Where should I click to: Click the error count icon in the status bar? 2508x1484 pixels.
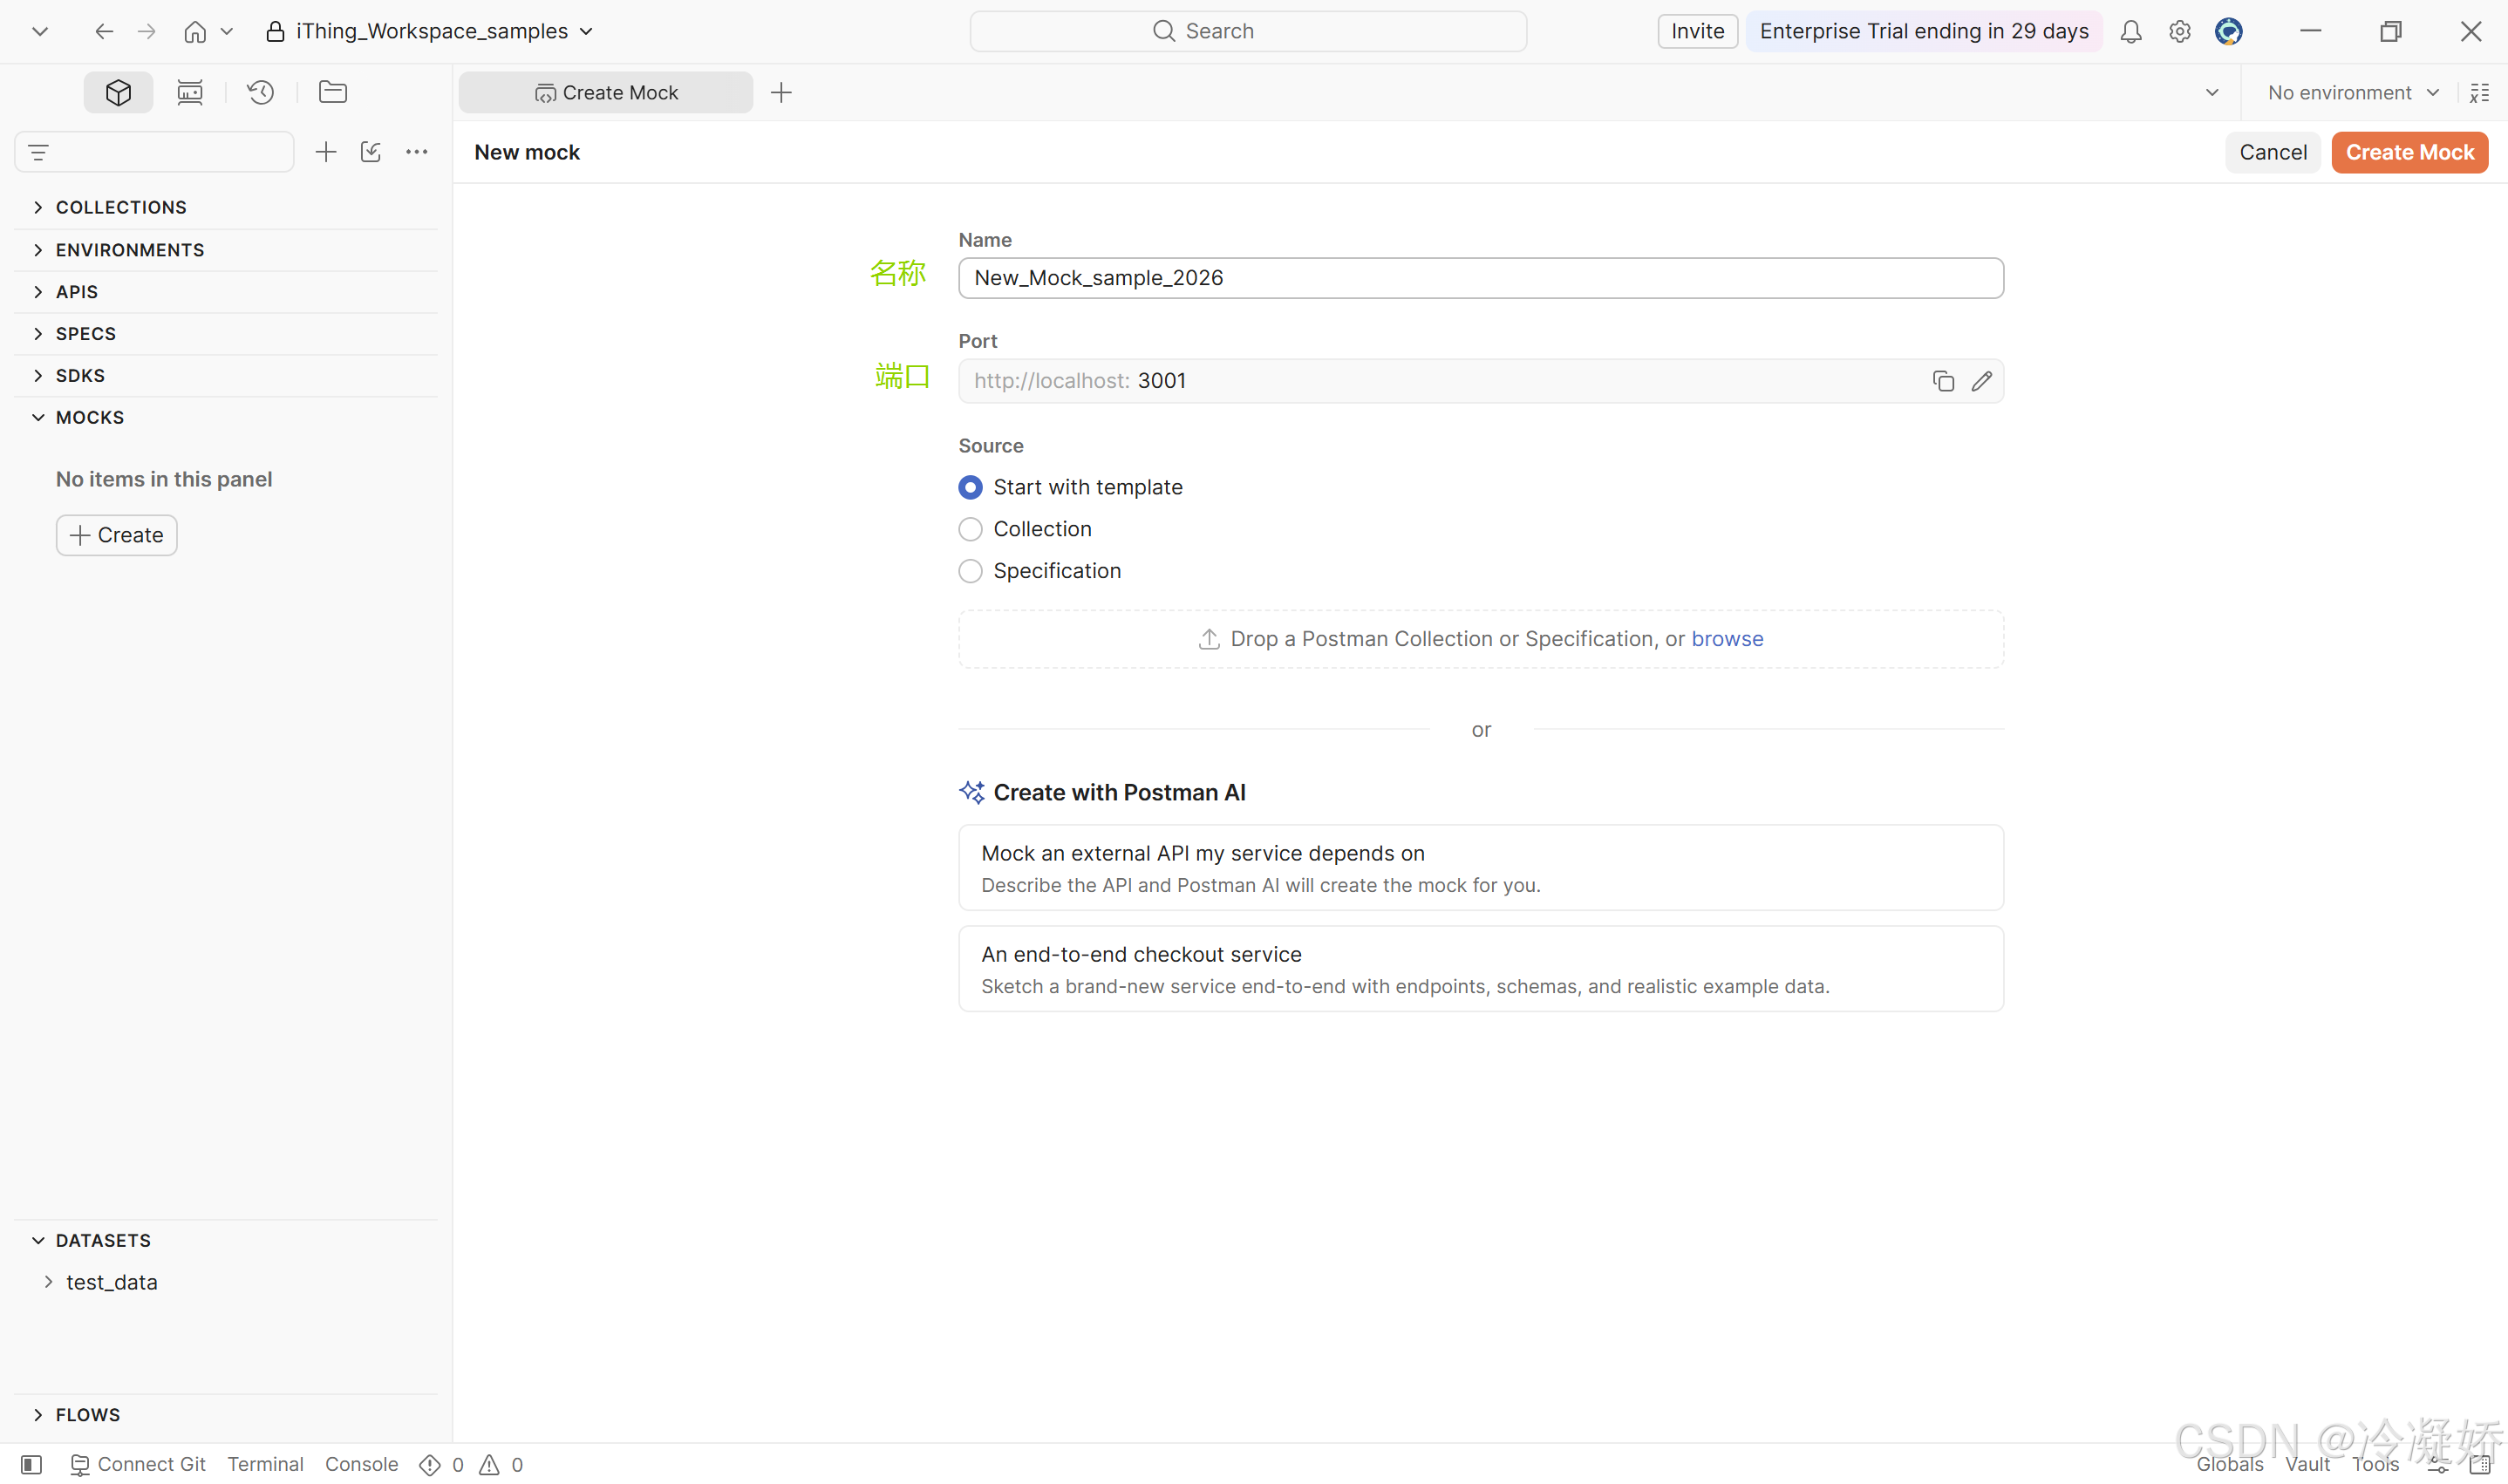click(430, 1464)
